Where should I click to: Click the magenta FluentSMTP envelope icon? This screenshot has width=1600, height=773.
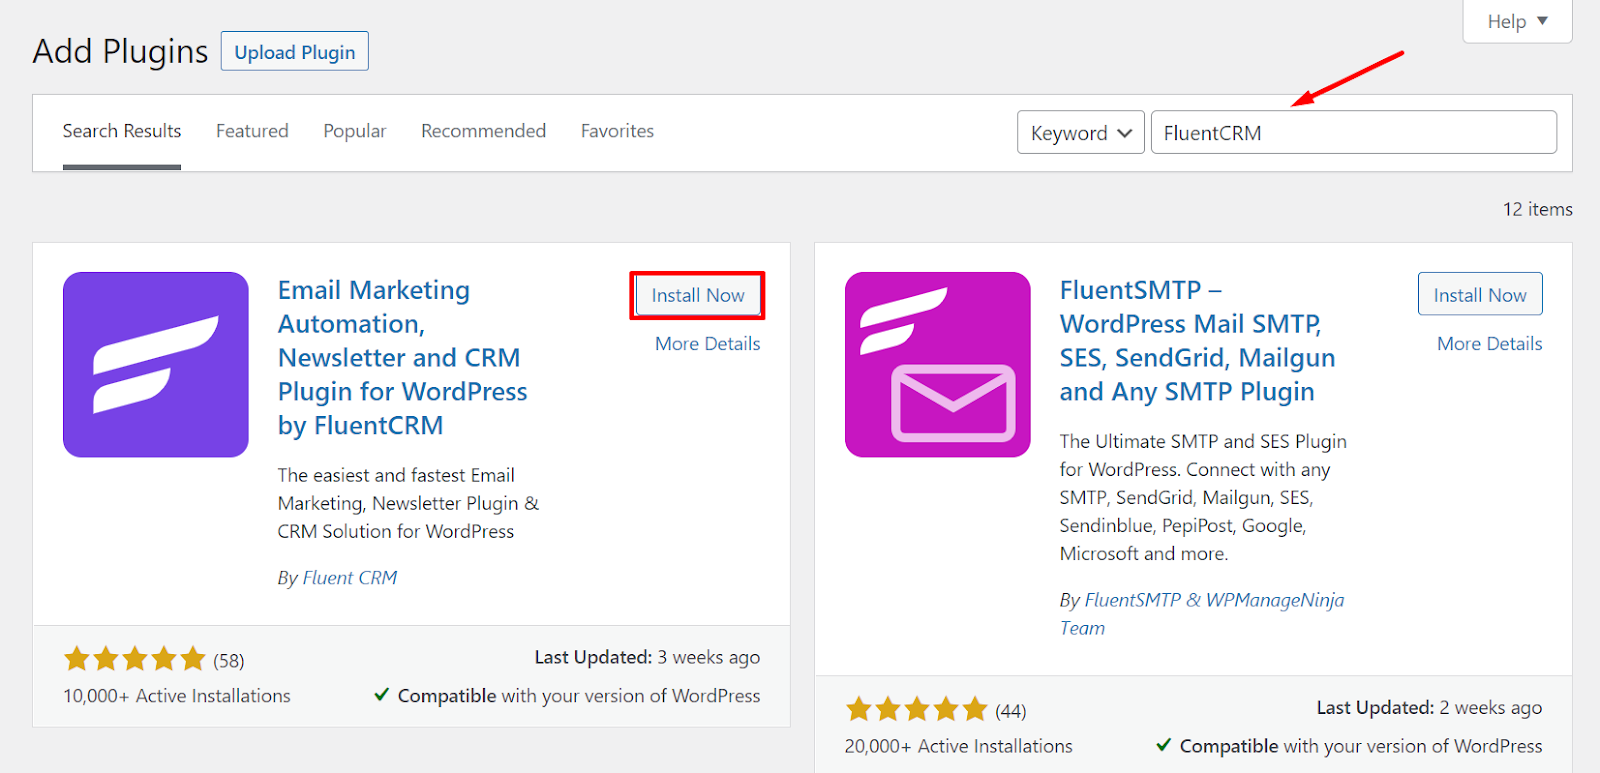click(938, 365)
